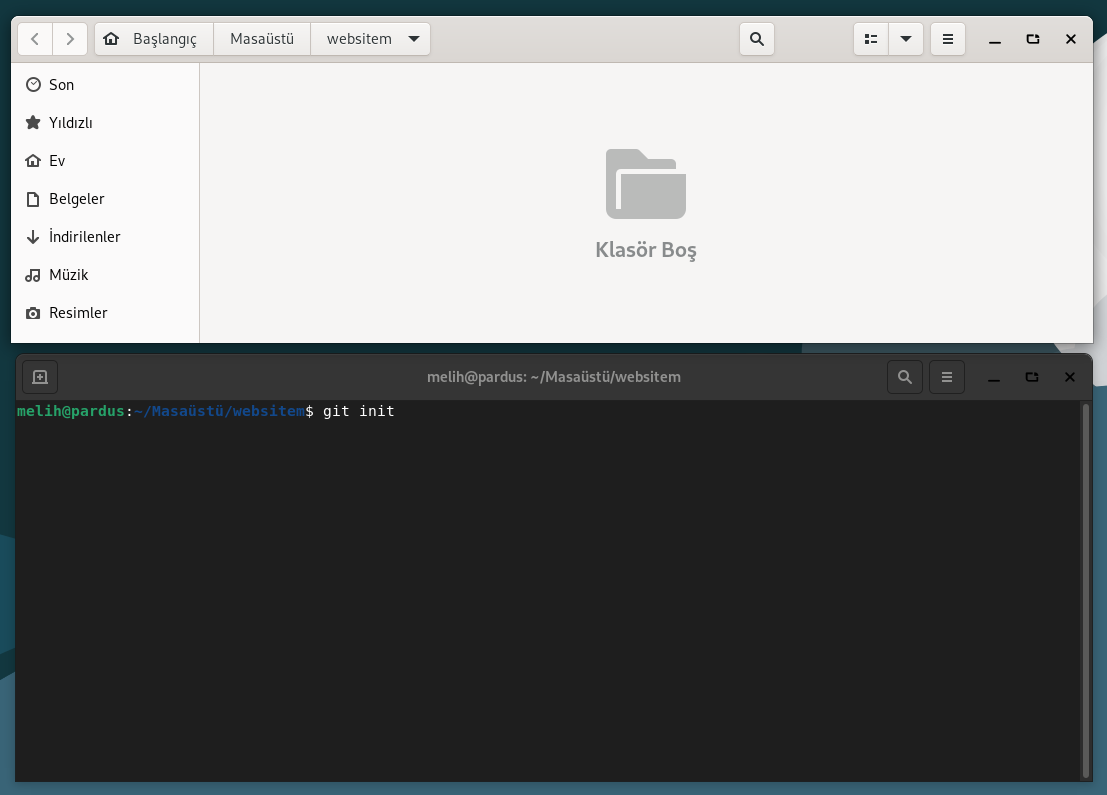Open the terminal hamburger menu

coord(947,377)
